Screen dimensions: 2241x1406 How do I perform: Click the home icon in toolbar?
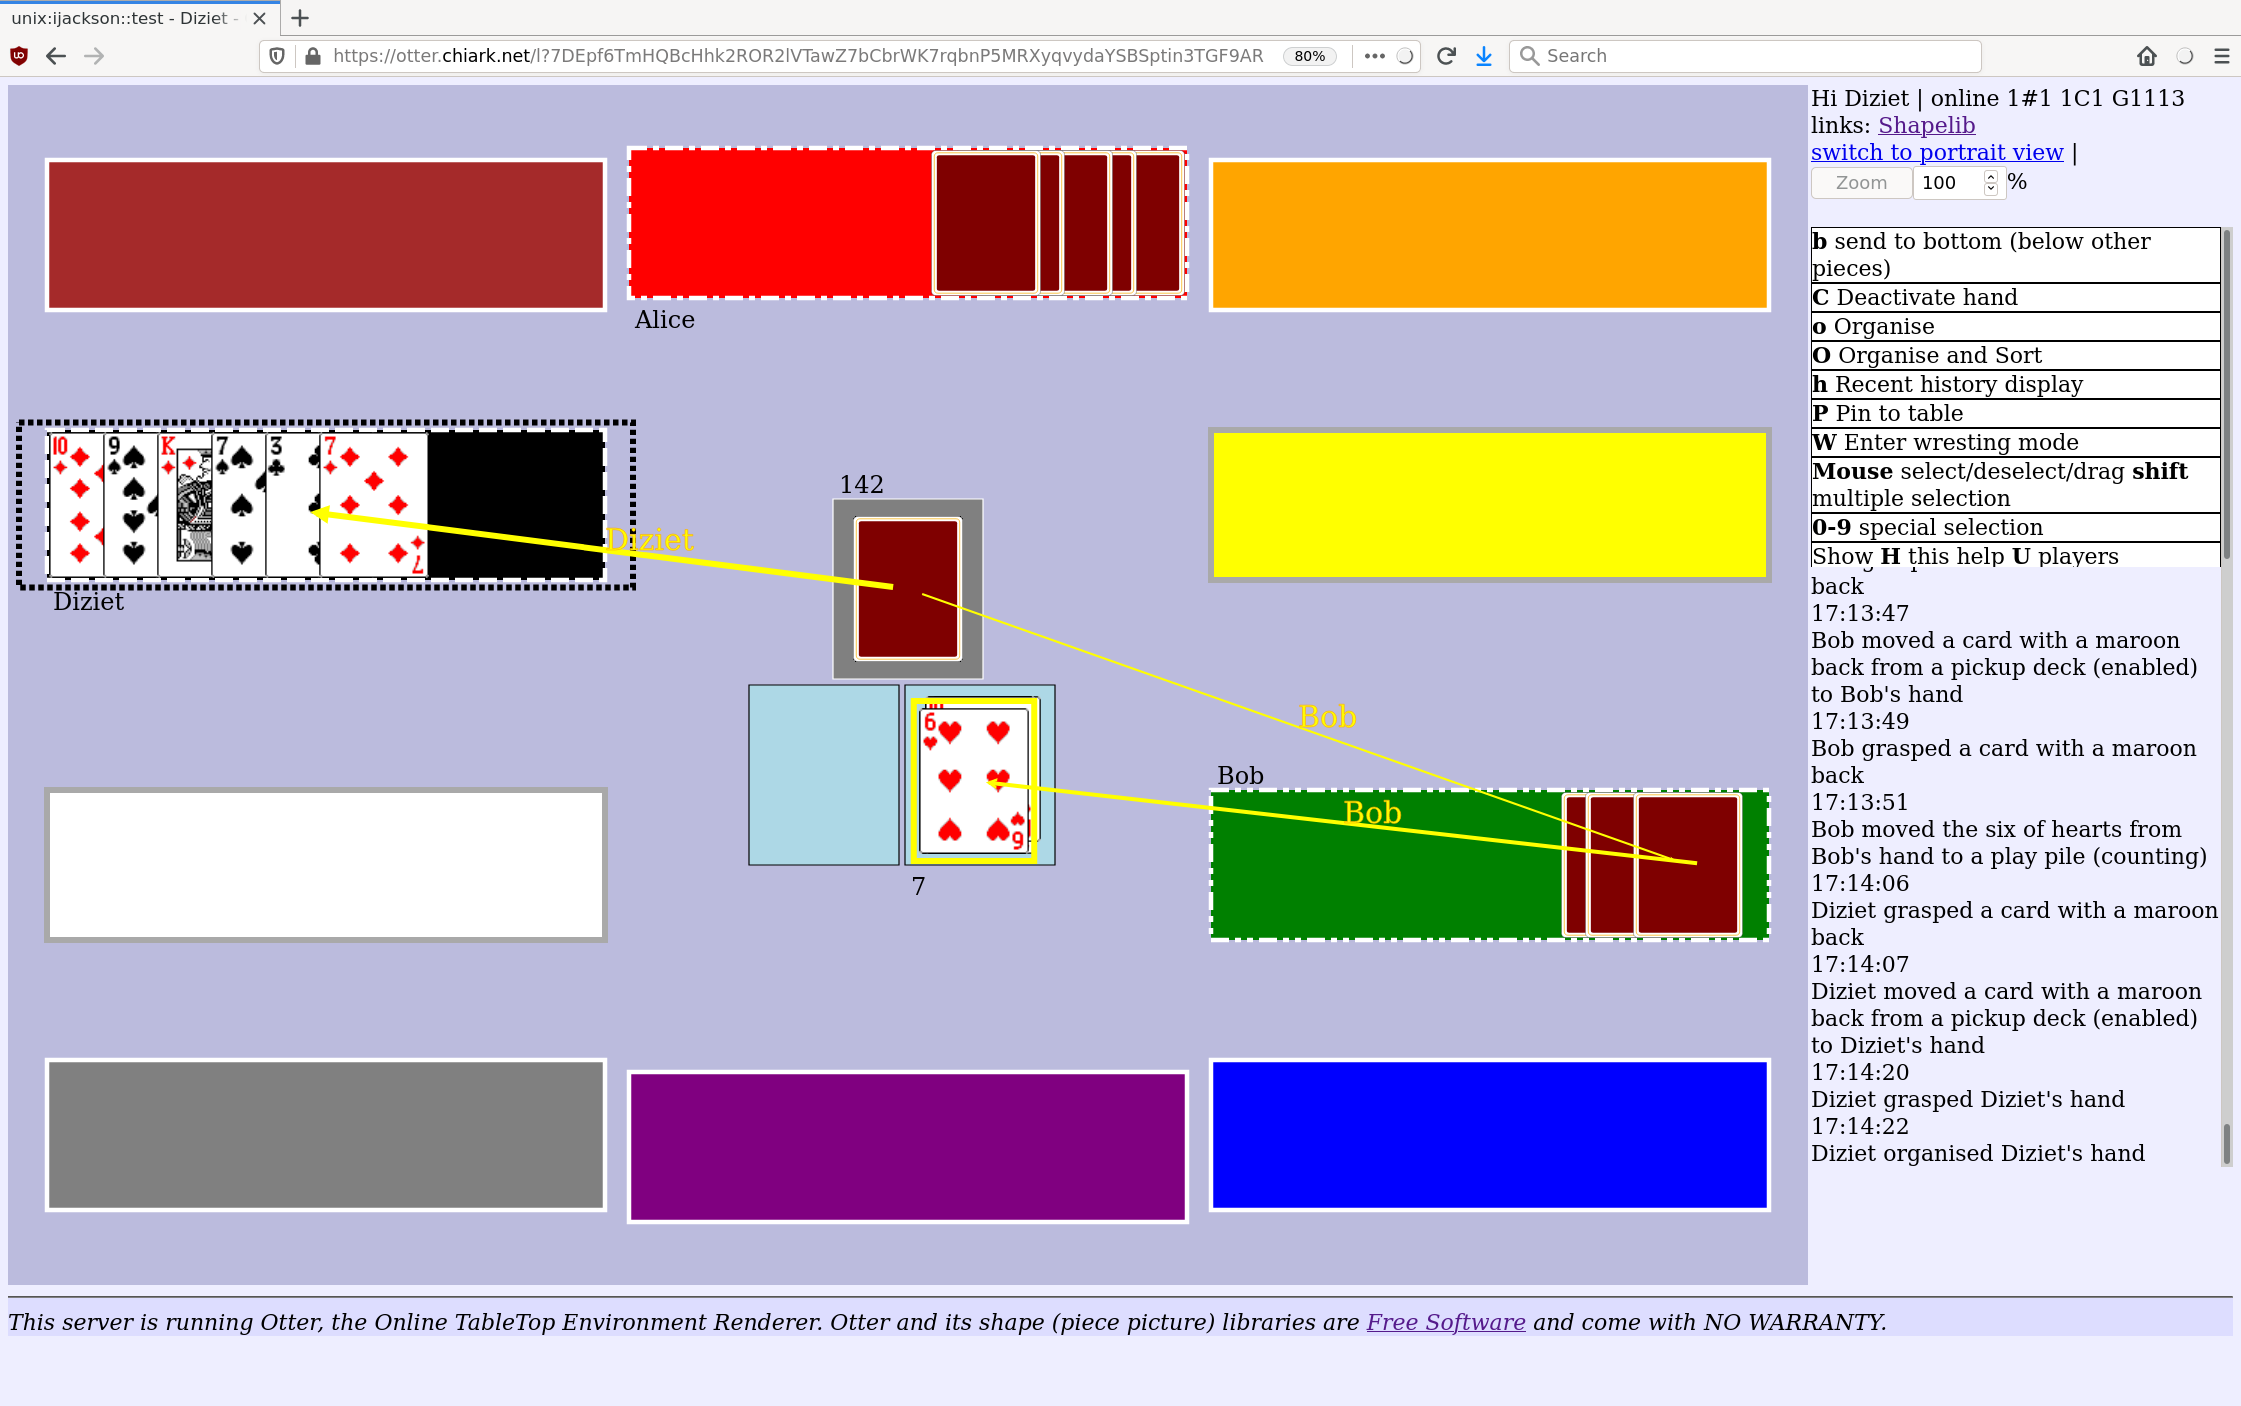(x=2146, y=56)
